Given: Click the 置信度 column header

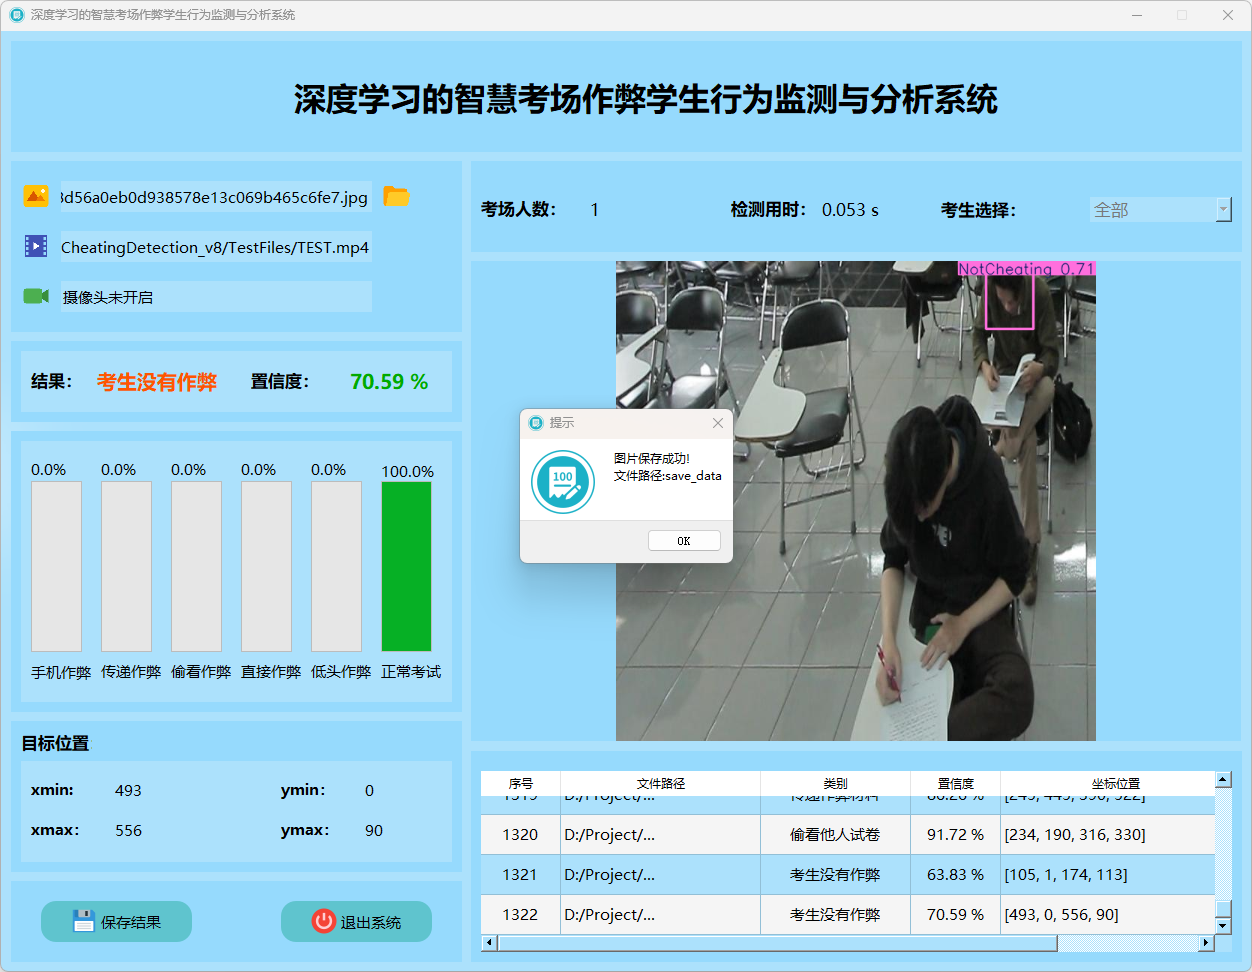Looking at the screenshot, I should point(955,783).
